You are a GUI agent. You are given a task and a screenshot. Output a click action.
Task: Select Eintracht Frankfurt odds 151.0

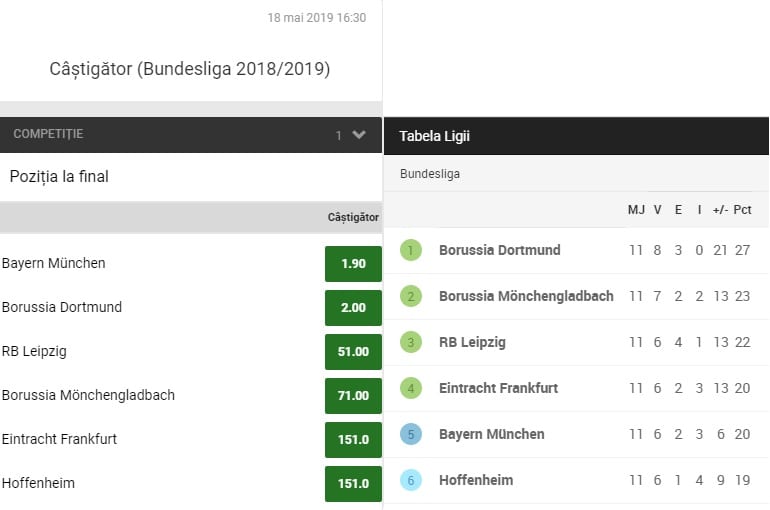tap(353, 440)
